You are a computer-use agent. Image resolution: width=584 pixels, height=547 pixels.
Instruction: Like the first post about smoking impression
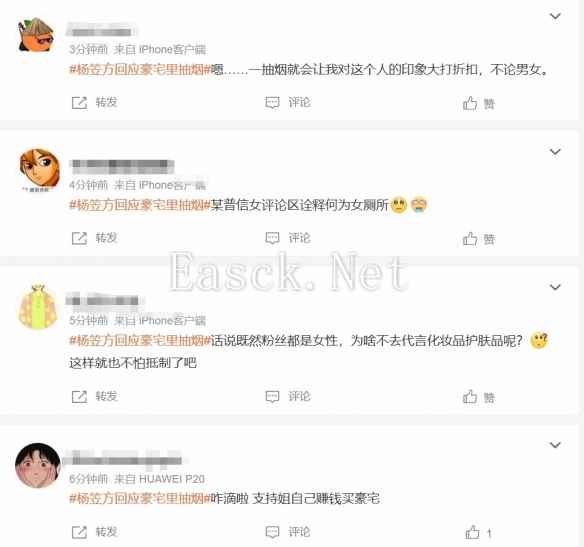(470, 103)
